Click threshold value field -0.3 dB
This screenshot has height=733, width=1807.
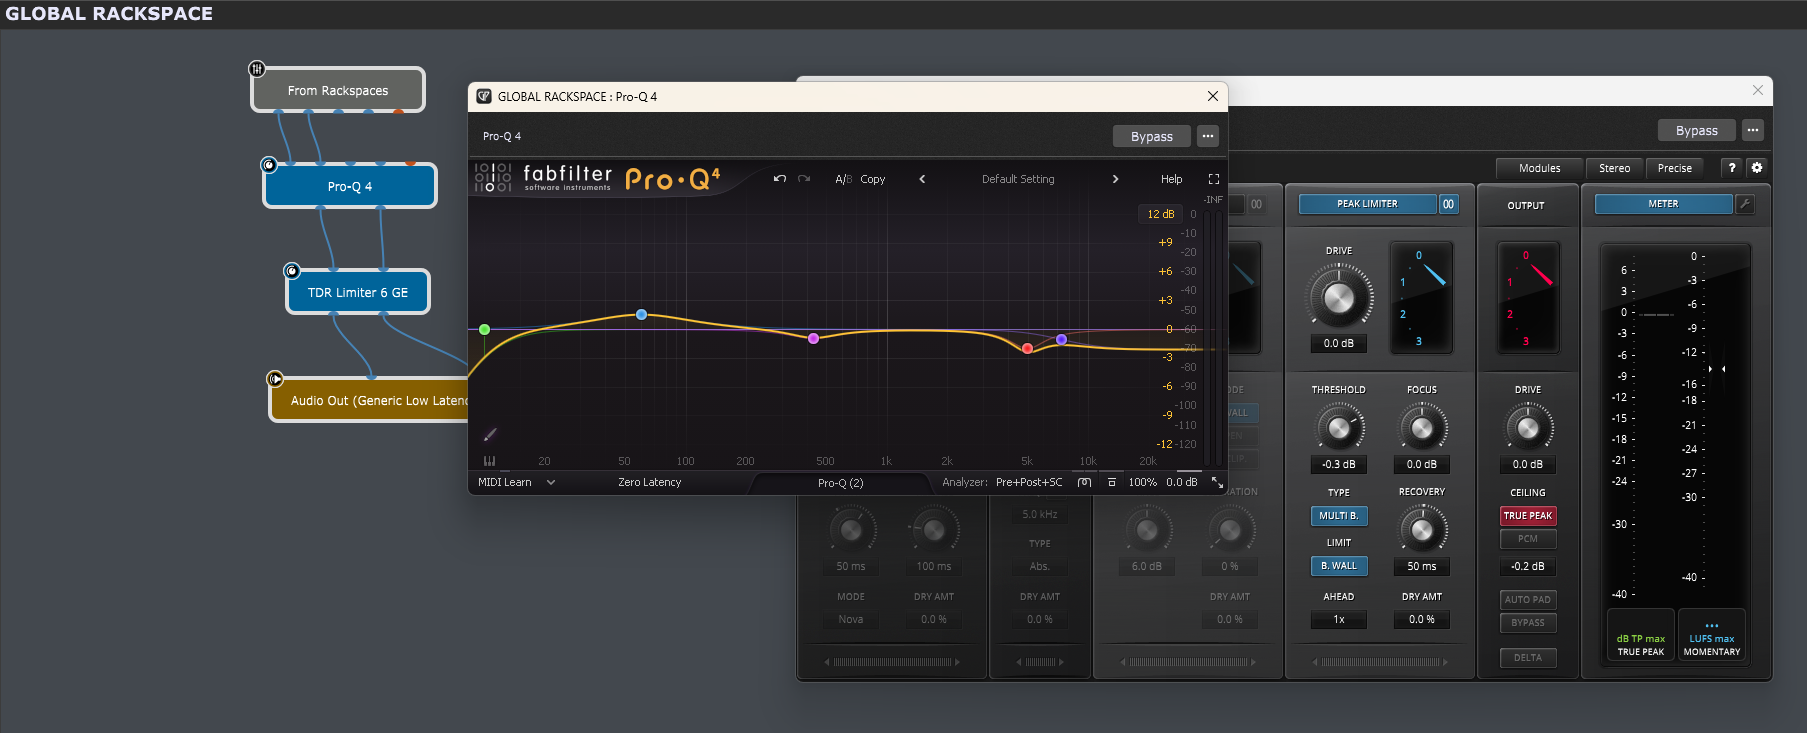[x=1339, y=465]
